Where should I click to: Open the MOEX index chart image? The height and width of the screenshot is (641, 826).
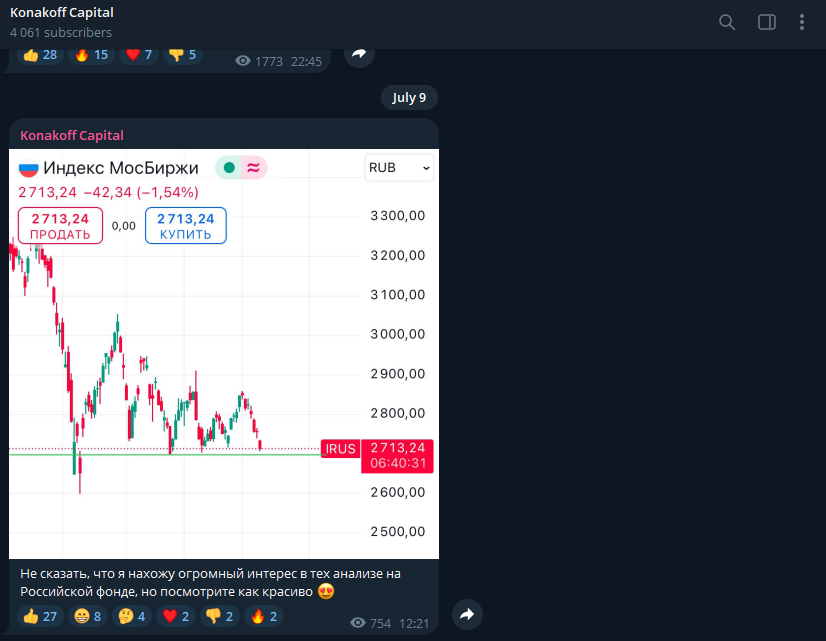pos(224,354)
